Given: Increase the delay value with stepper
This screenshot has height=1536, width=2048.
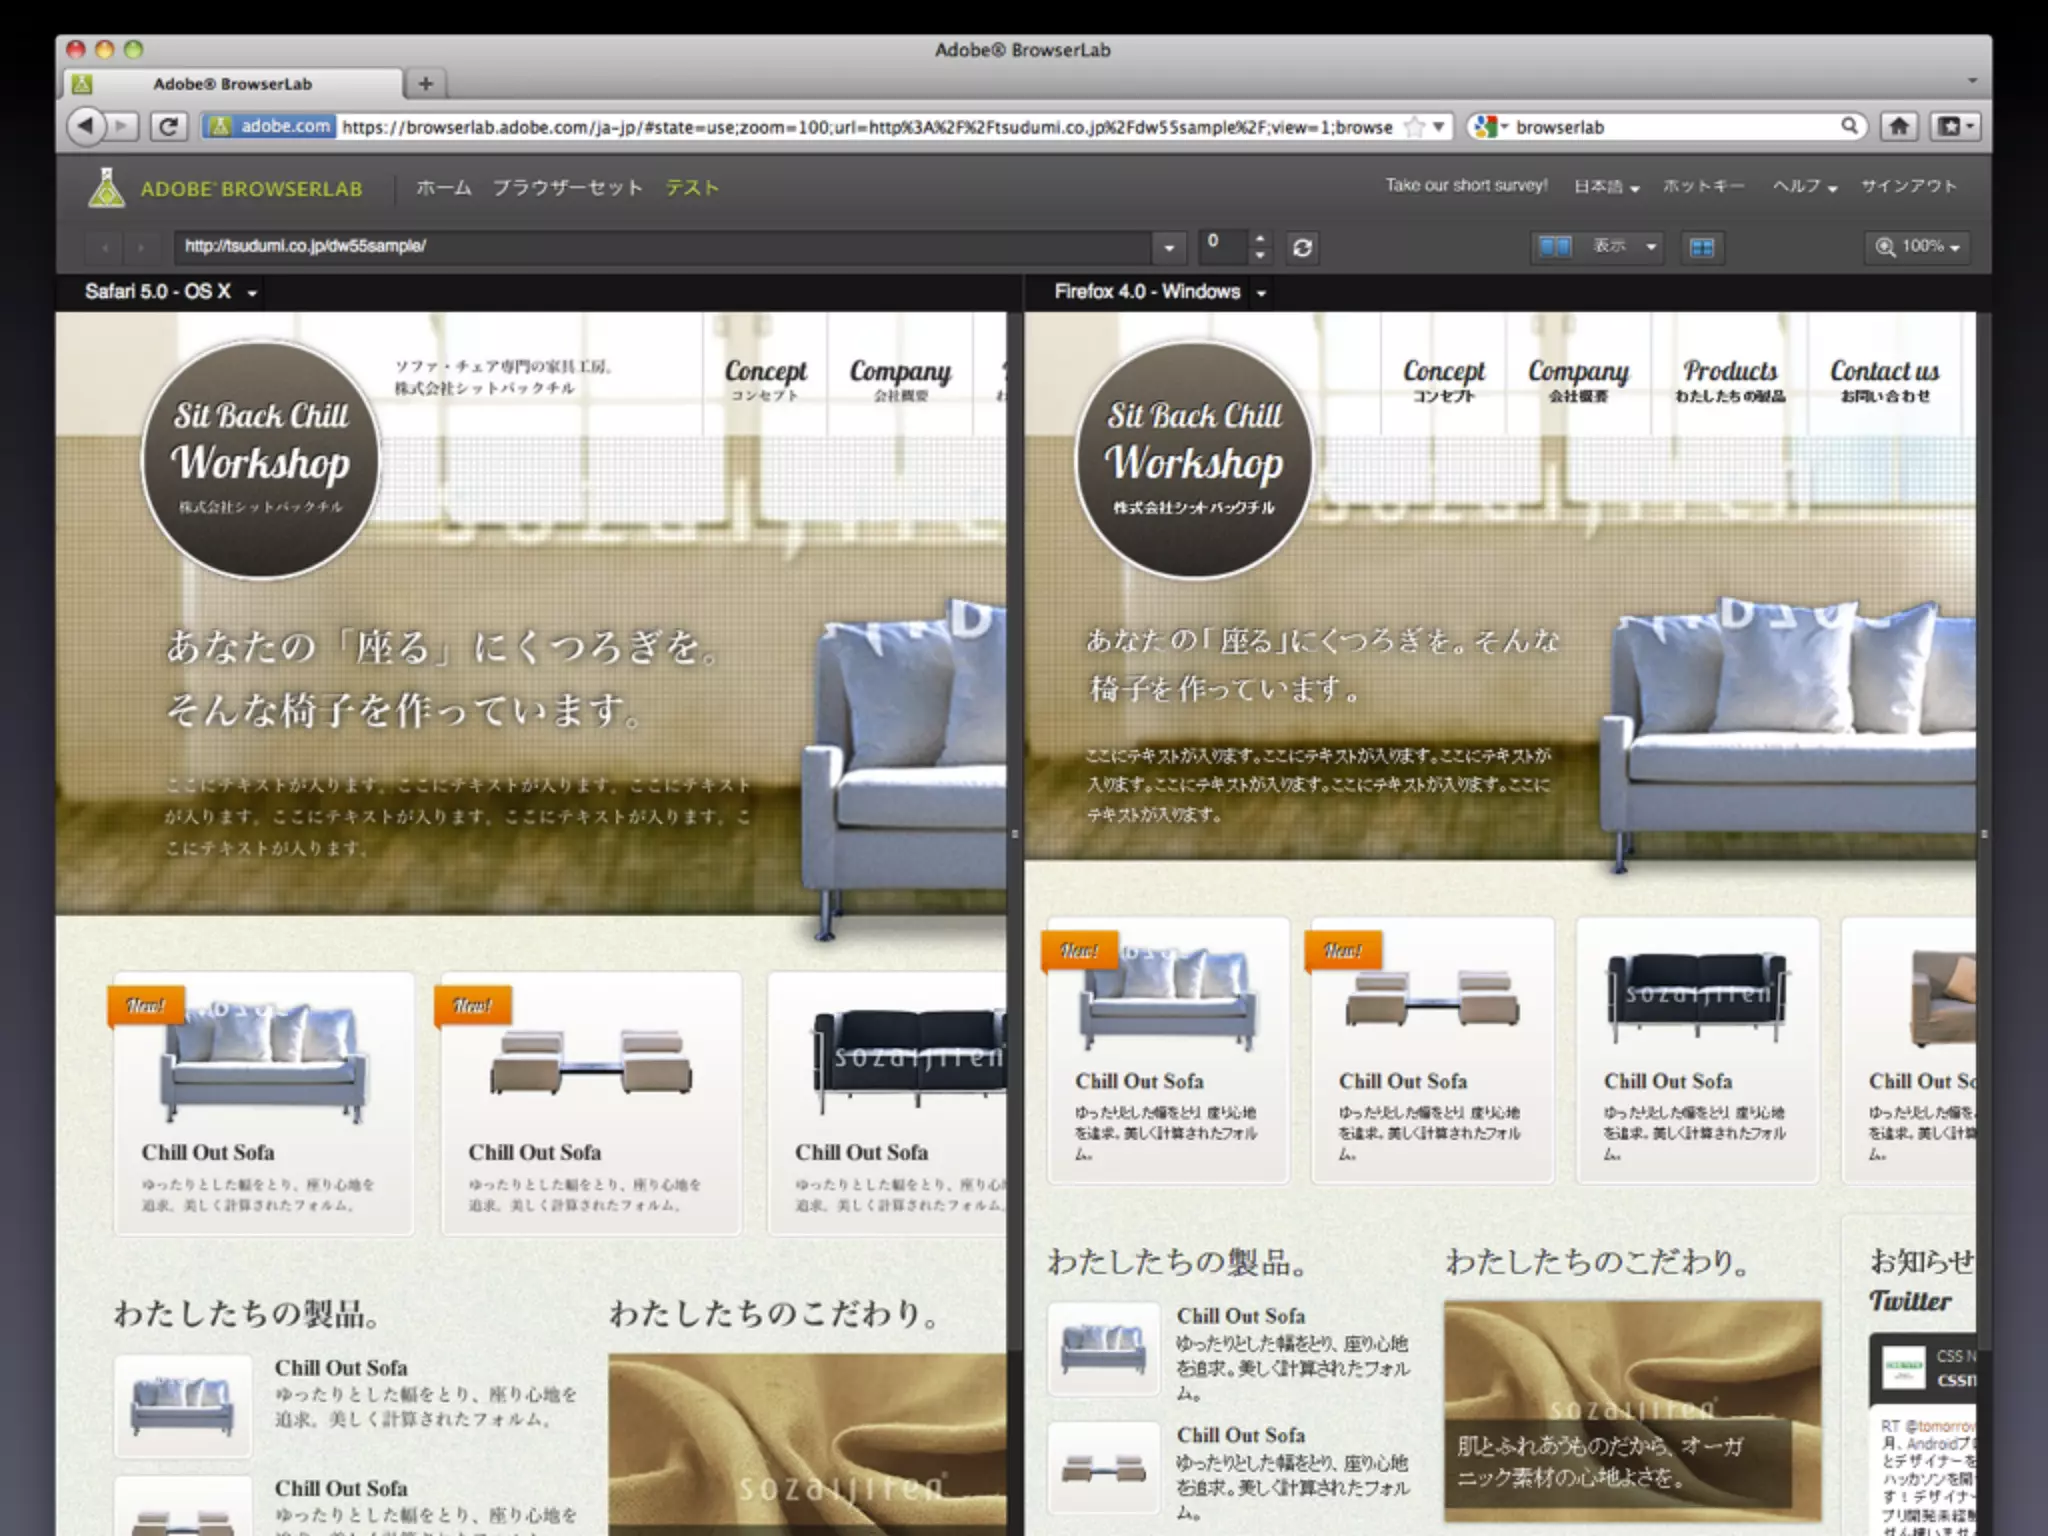Looking at the screenshot, I should [x=1260, y=238].
